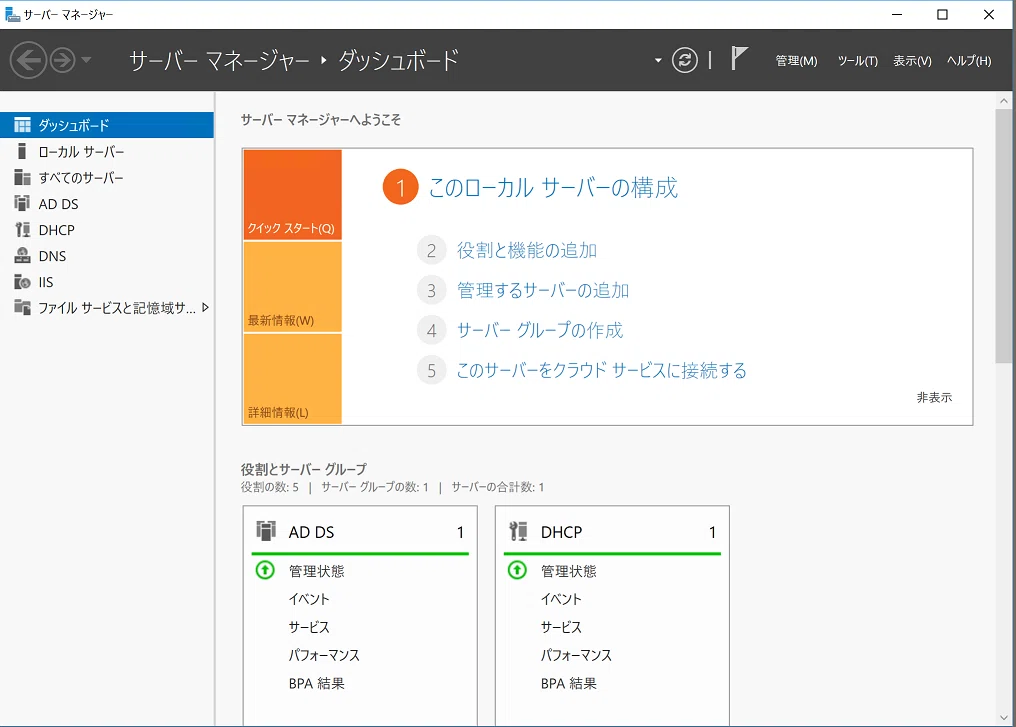Select the 最新情報(W) tile
This screenshot has width=1016, height=727.
pos(292,287)
